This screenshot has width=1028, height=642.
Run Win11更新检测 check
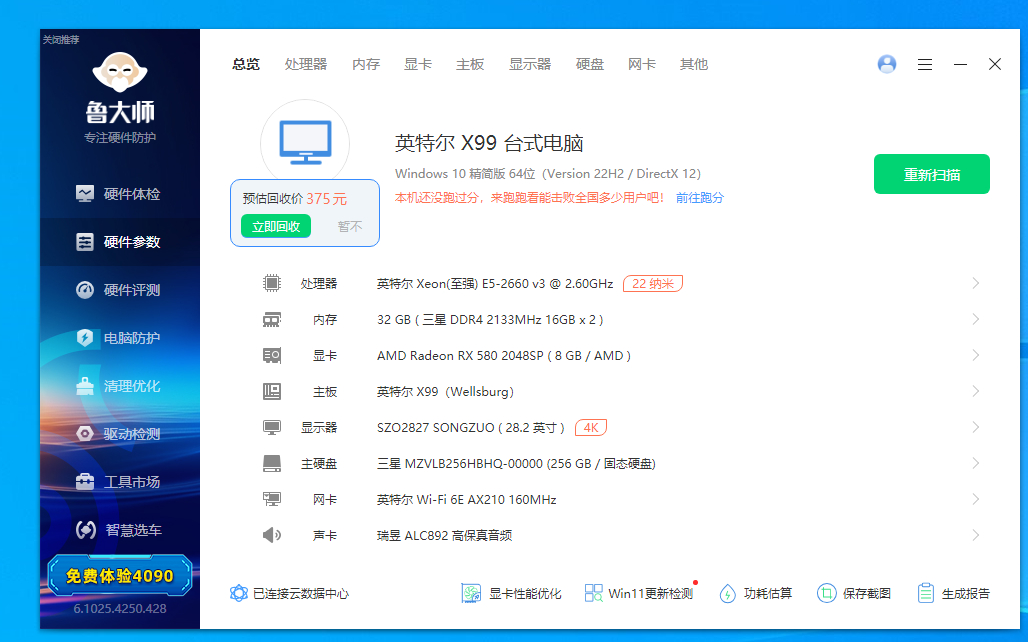pyautogui.click(x=639, y=593)
